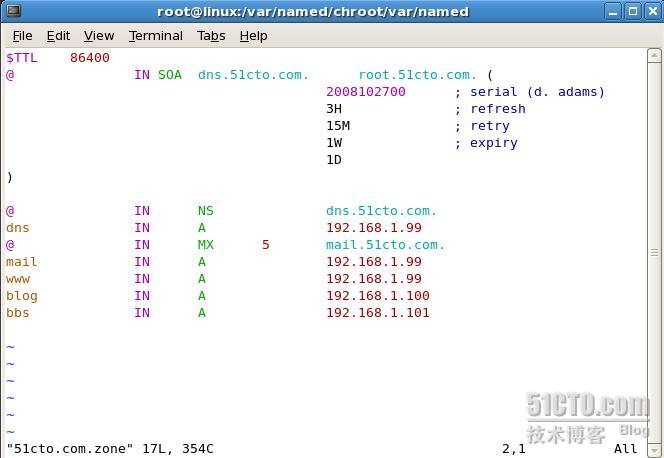Click the scrollbar down arrow

pyautogui.click(x=654, y=450)
